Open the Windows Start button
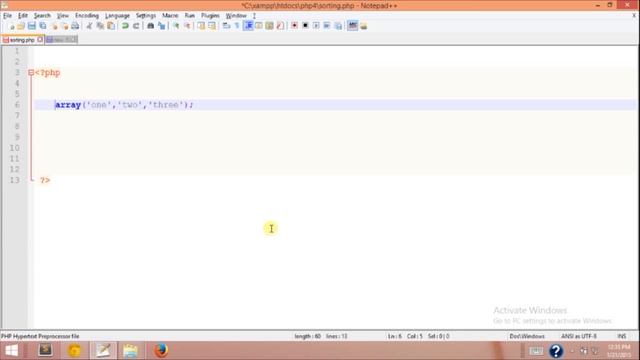Image resolution: width=640 pixels, height=360 pixels. pyautogui.click(x=12, y=351)
